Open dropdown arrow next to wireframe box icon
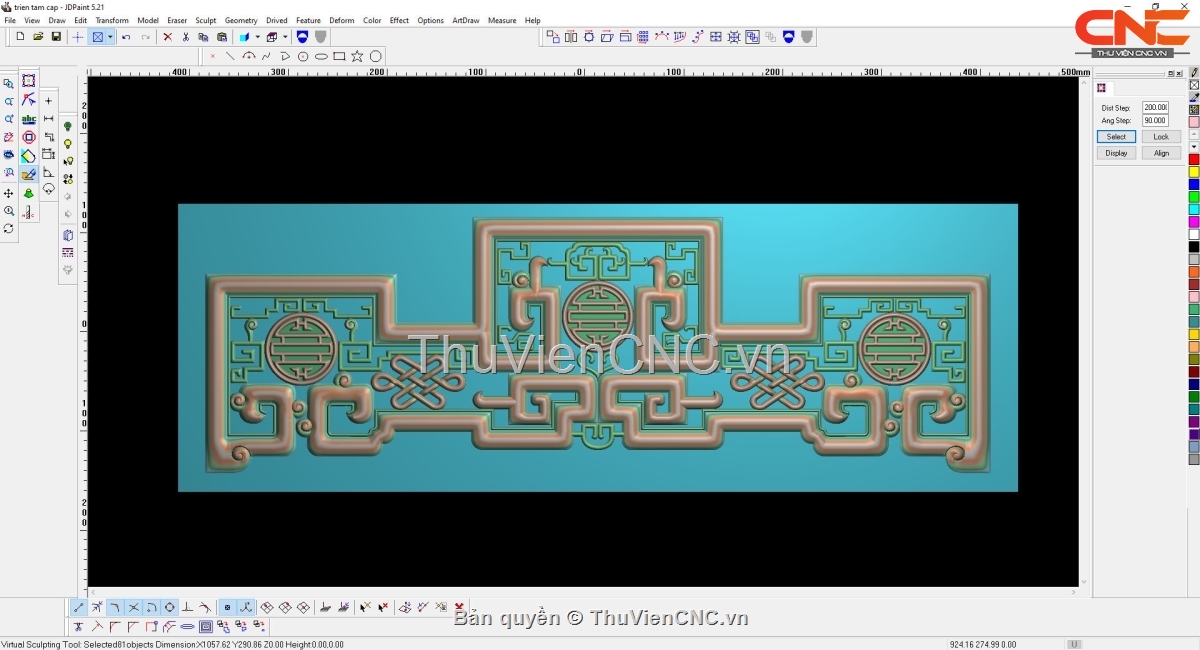The height and width of the screenshot is (650, 1200). point(285,37)
